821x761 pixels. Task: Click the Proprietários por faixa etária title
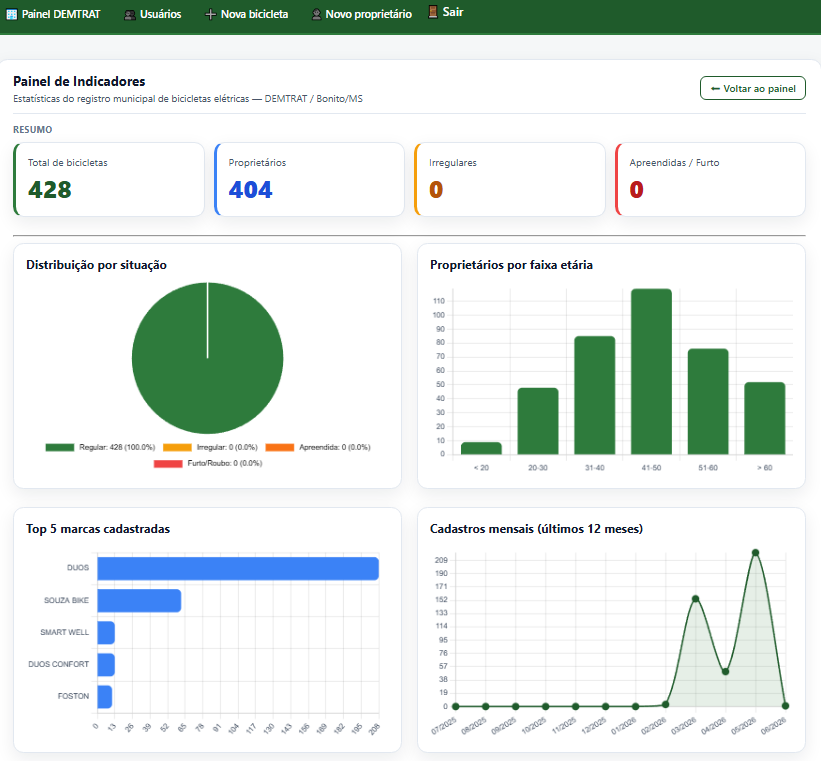coord(511,265)
